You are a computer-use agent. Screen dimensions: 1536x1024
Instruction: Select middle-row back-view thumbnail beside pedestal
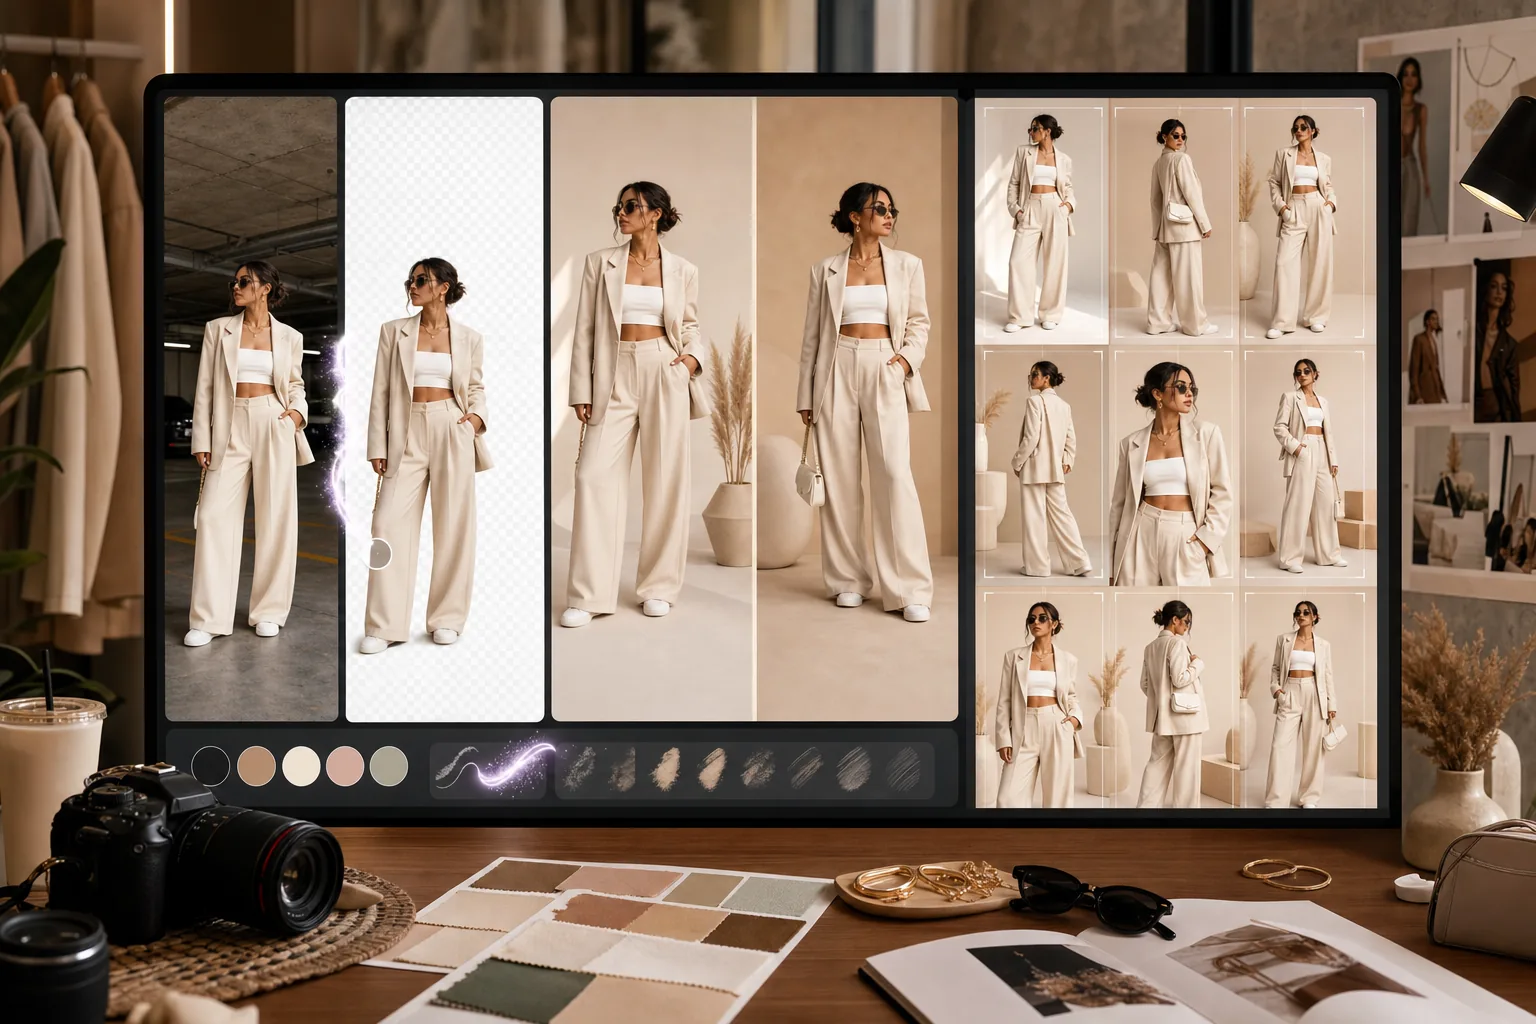[1042, 467]
